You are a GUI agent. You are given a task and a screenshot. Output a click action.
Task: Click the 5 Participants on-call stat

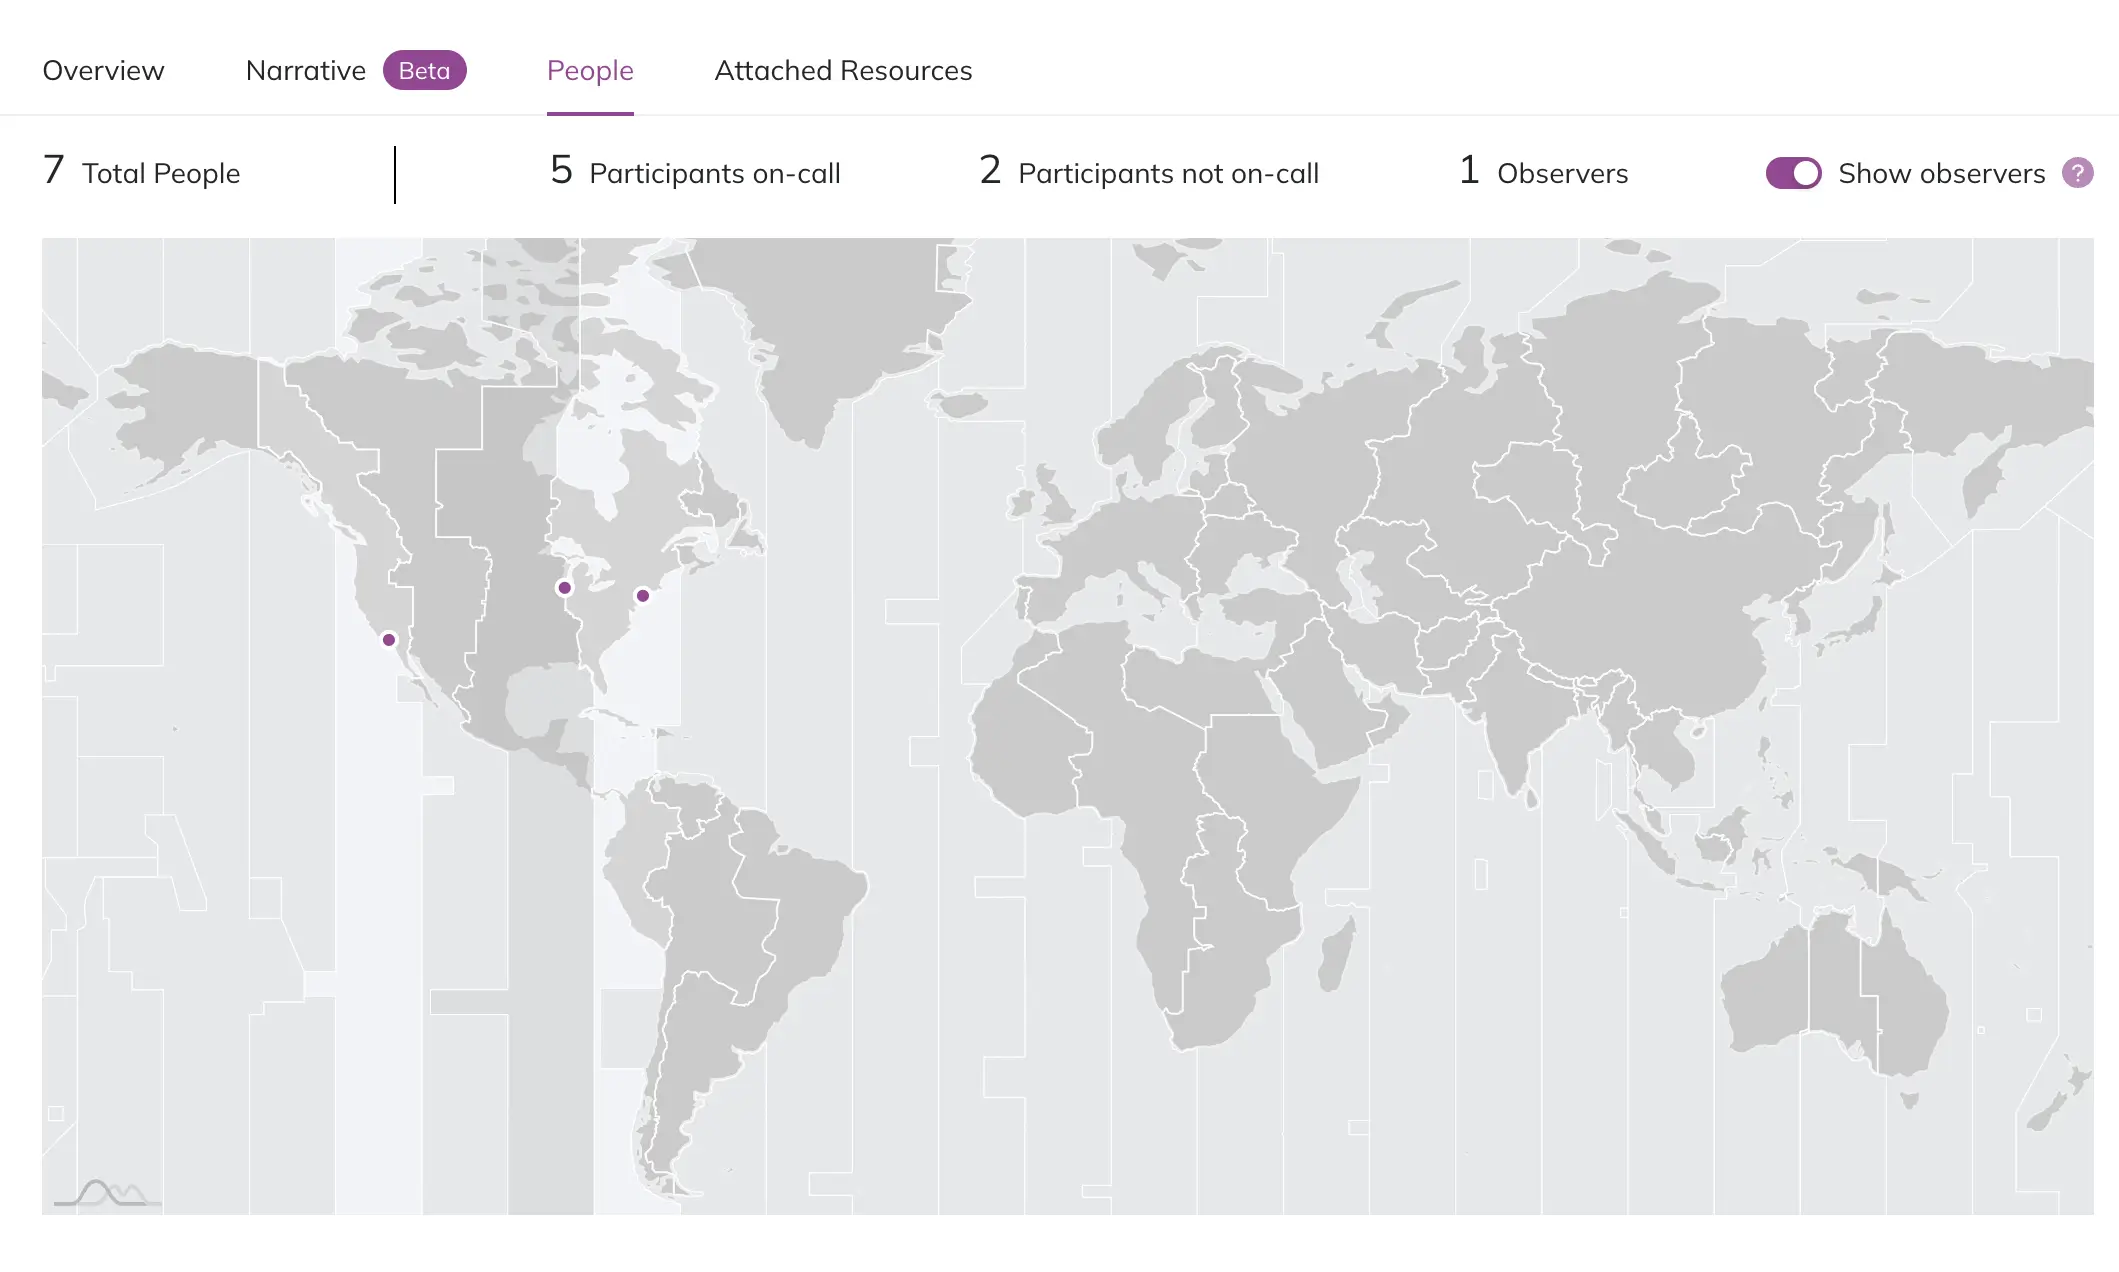[695, 173]
